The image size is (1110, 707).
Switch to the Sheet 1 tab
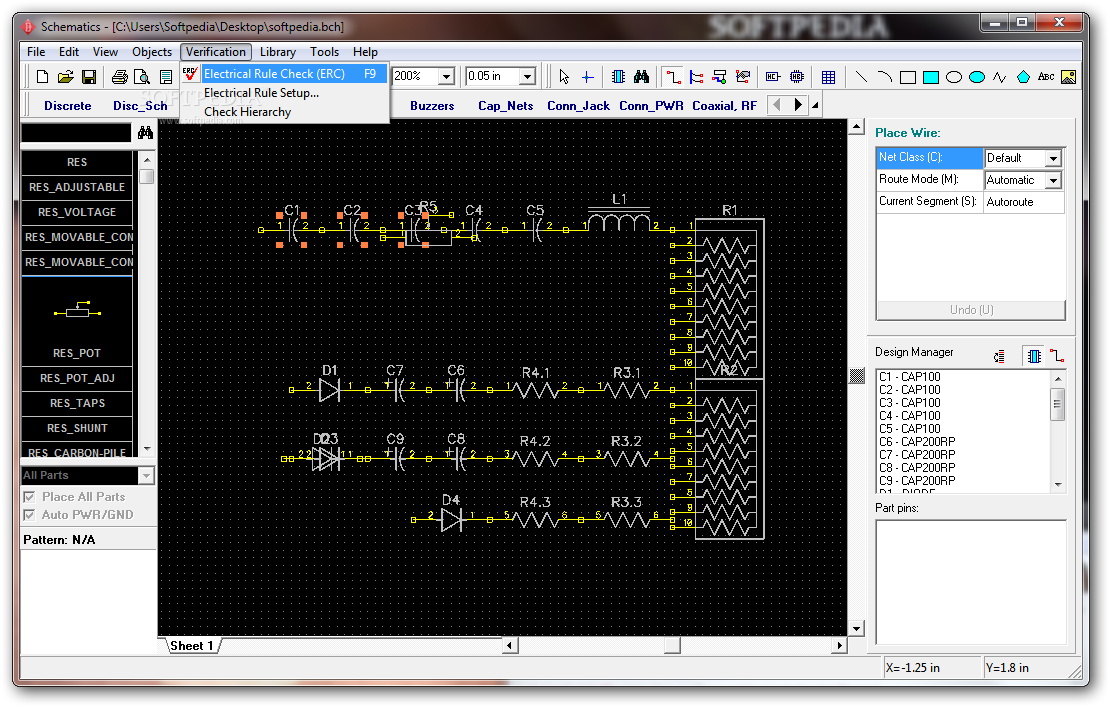tap(192, 645)
